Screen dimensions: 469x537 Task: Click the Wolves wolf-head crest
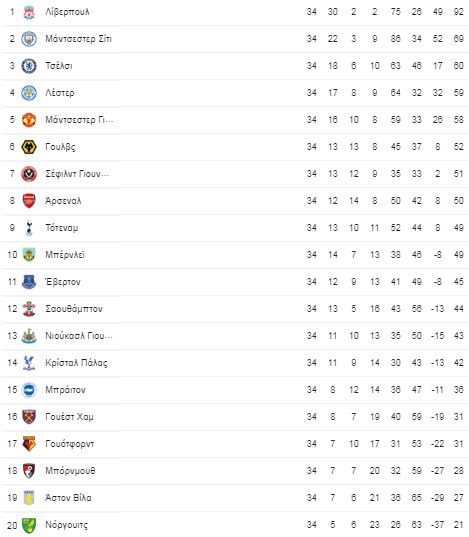click(29, 147)
